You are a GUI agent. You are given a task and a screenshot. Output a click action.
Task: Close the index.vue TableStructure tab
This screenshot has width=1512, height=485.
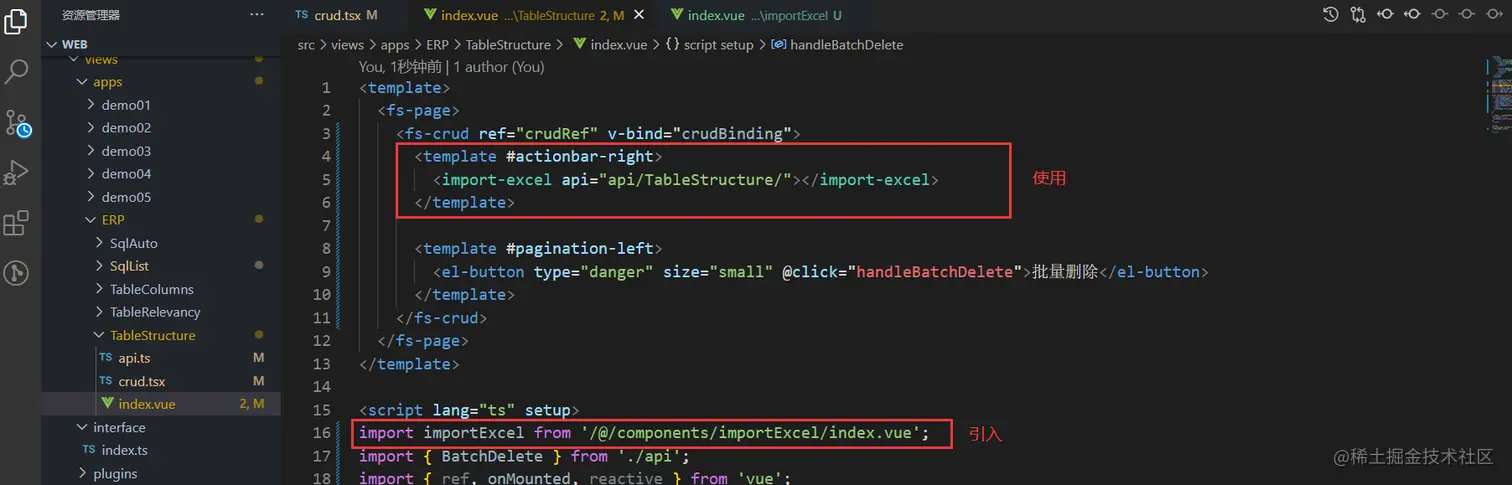[x=639, y=15]
